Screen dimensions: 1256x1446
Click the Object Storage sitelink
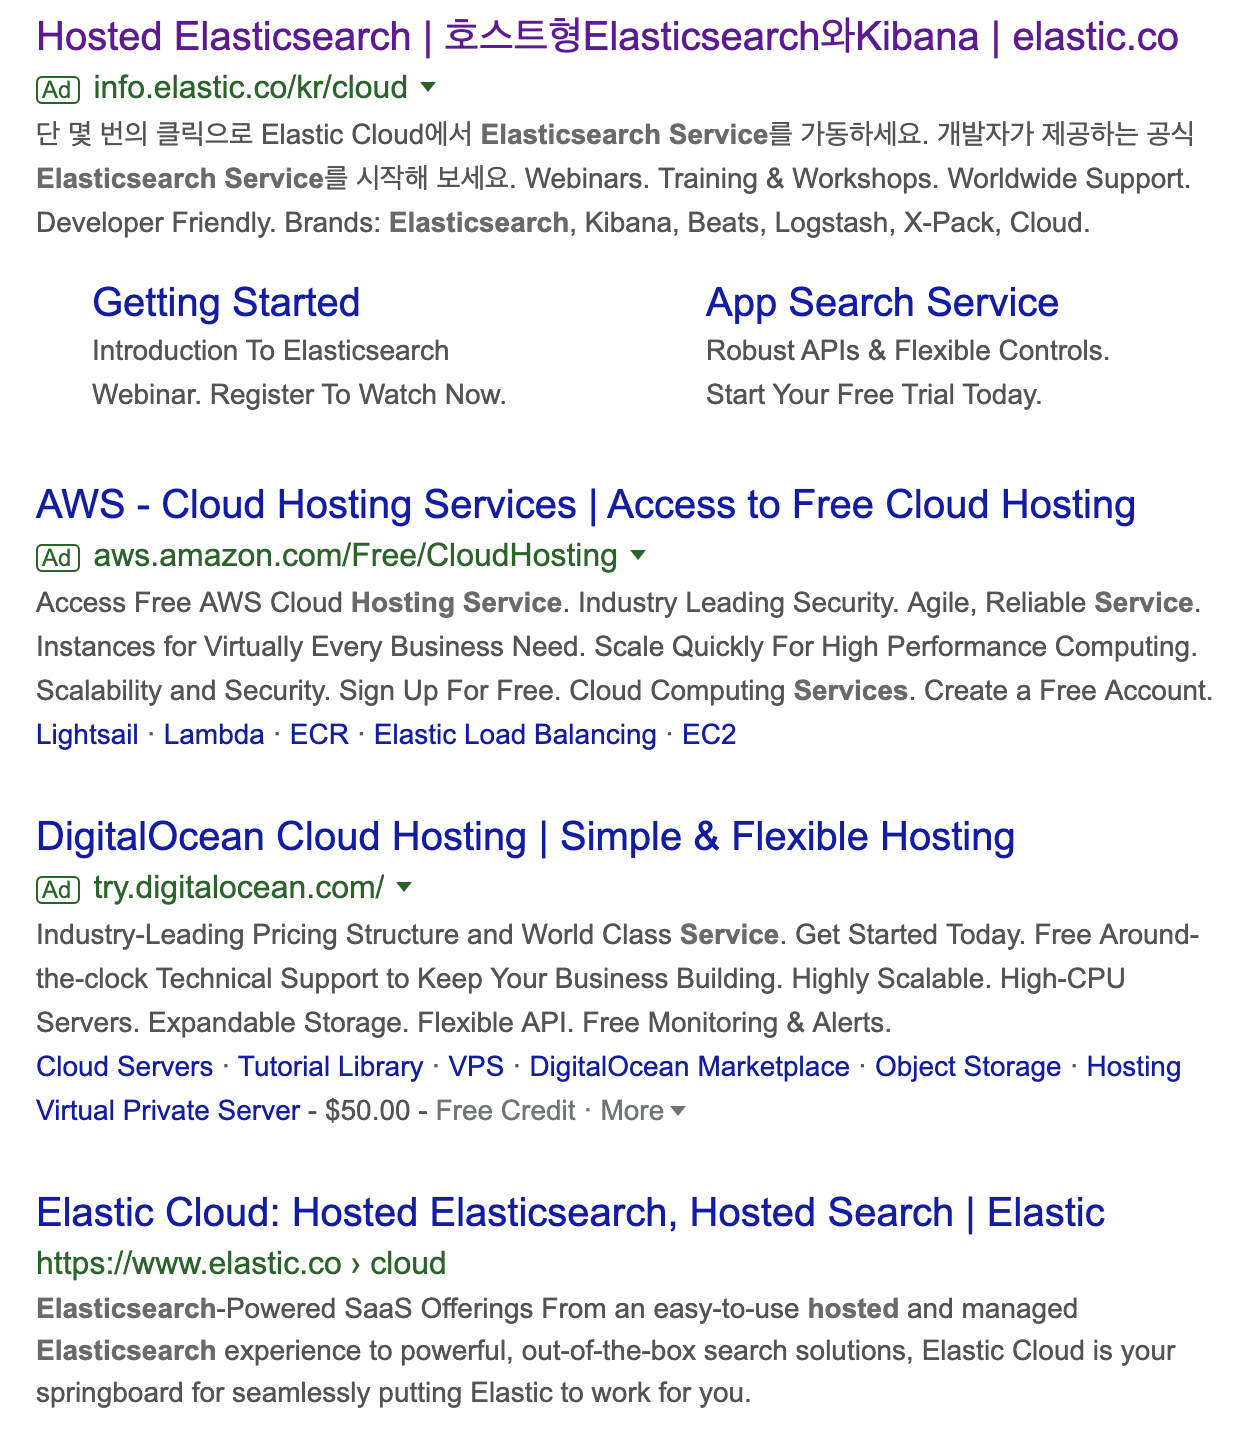point(966,1067)
